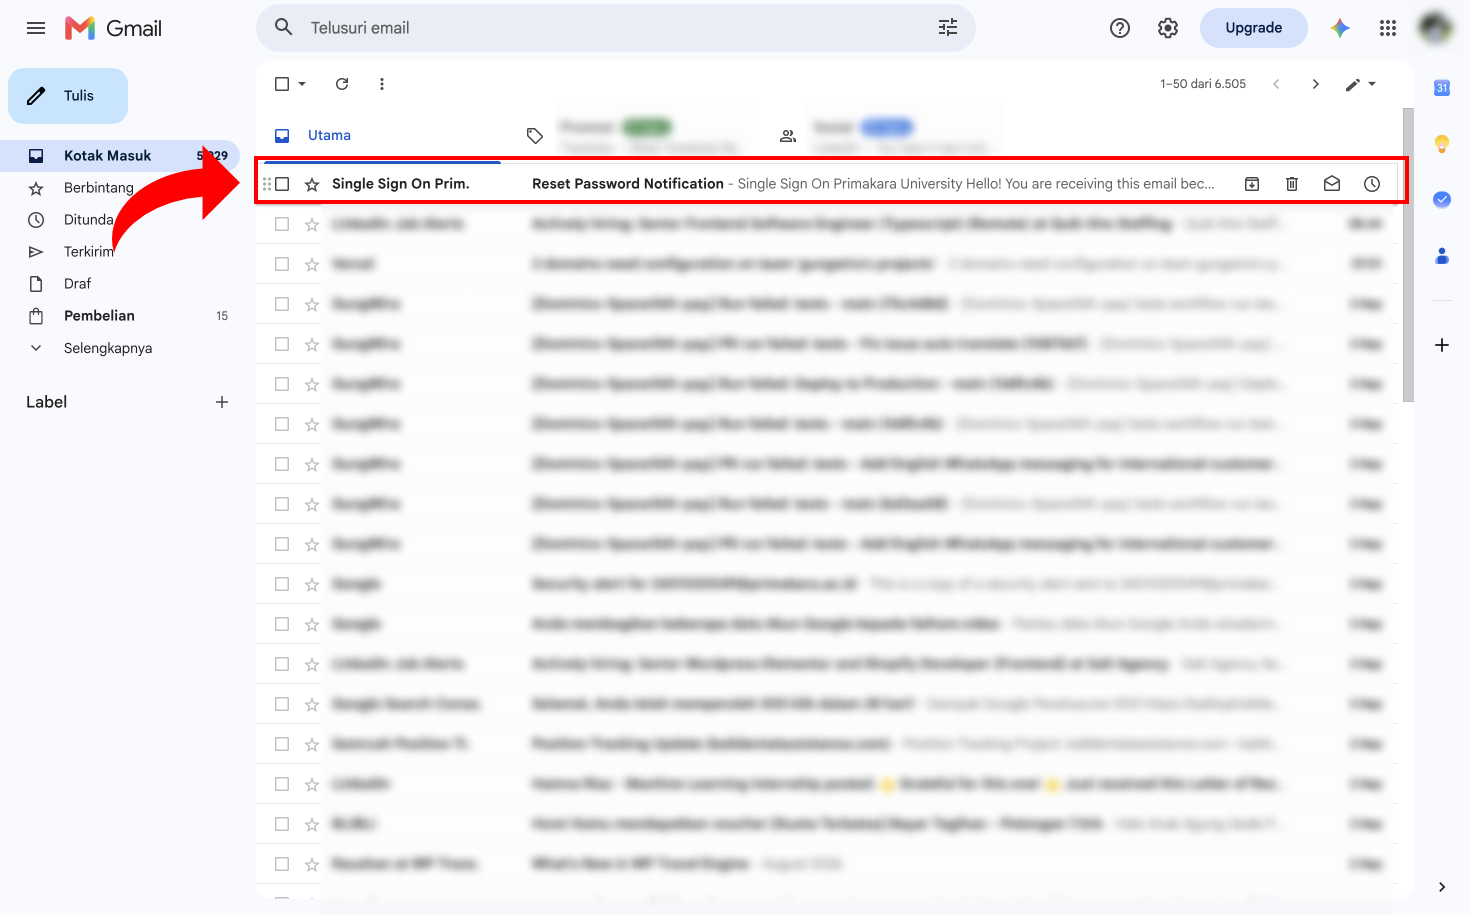Open the account profile avatar
Image resolution: width=1470 pixels, height=915 pixels.
(1436, 28)
